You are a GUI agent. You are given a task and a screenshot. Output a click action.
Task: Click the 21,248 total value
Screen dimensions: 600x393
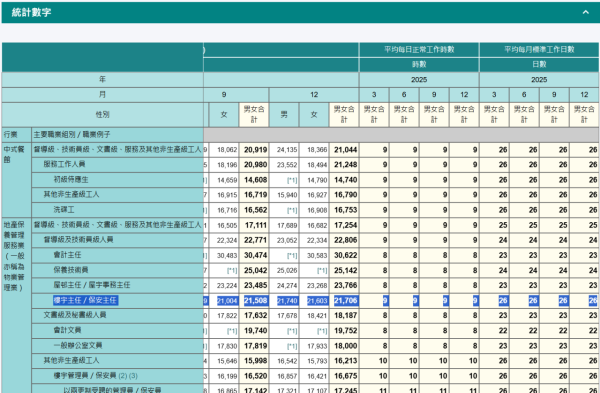coord(346,165)
